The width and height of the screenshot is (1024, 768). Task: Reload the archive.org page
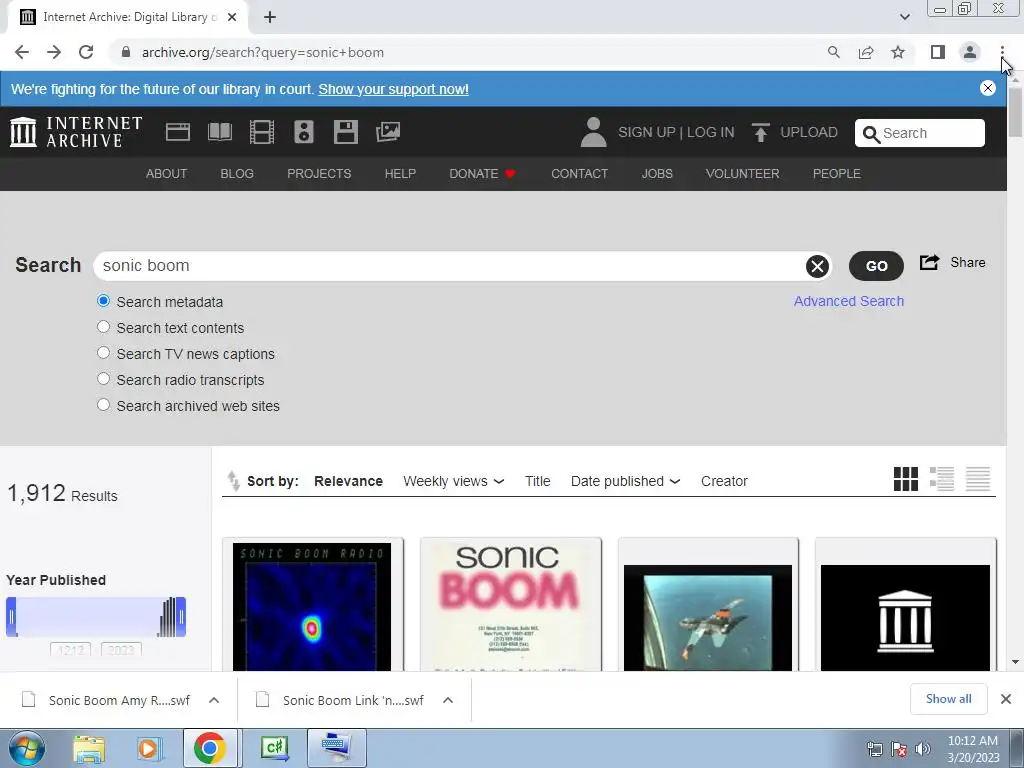pos(86,52)
